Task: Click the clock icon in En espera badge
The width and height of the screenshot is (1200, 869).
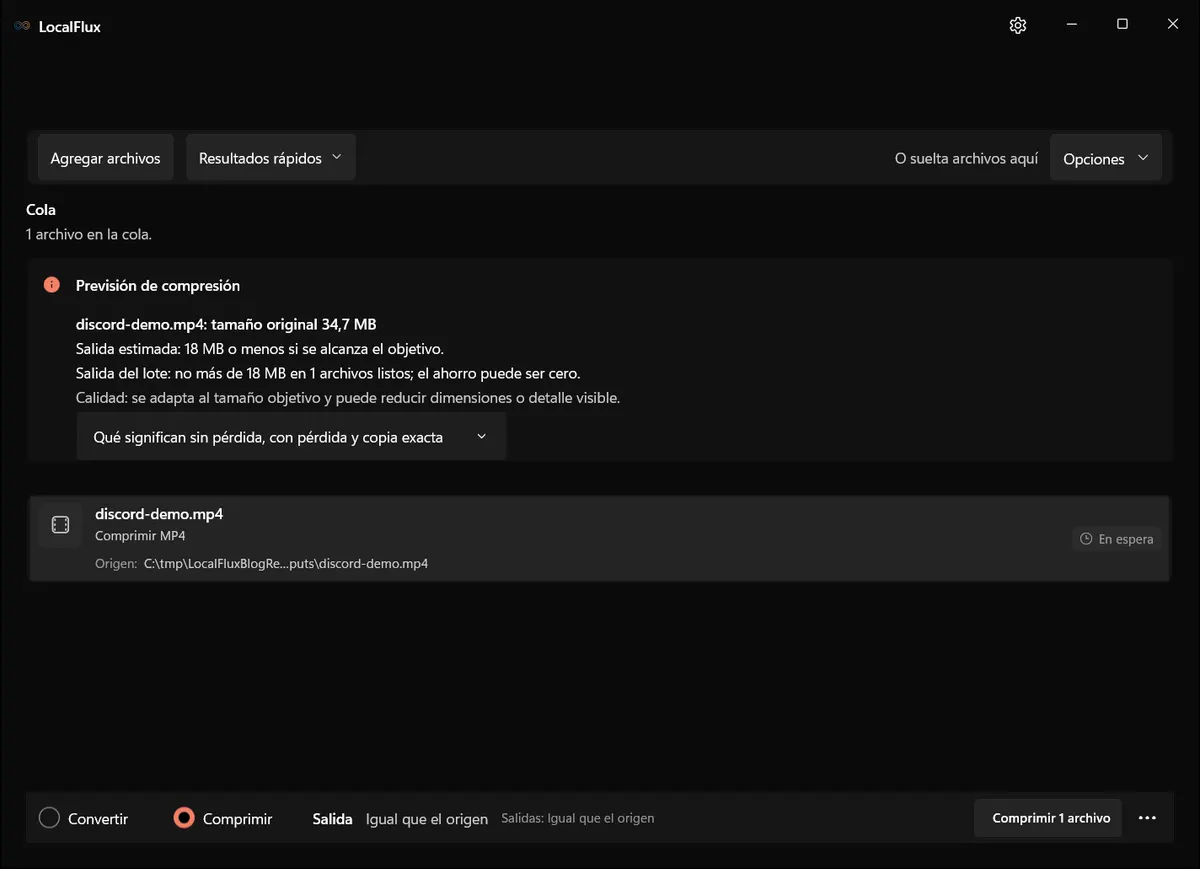Action: [x=1086, y=539]
